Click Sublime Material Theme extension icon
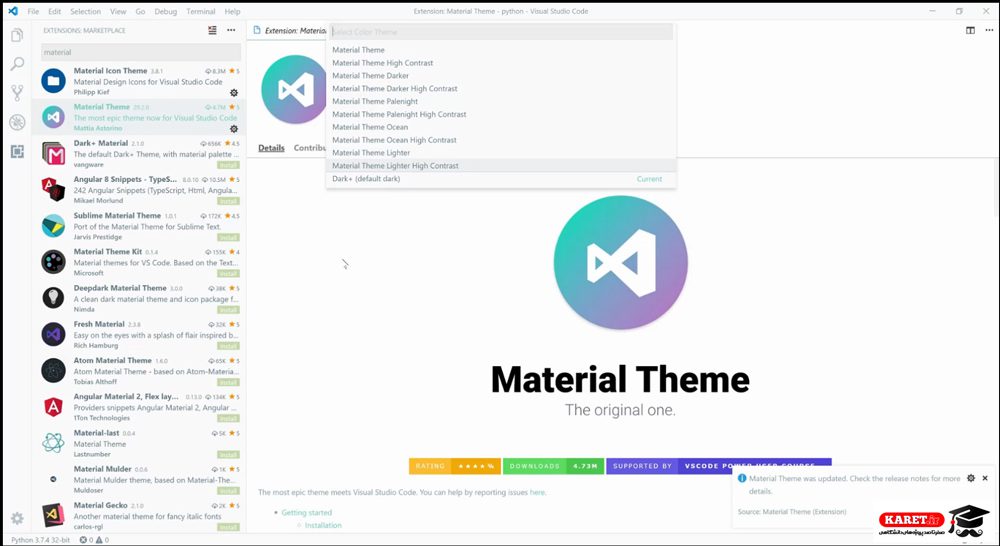 point(54,226)
